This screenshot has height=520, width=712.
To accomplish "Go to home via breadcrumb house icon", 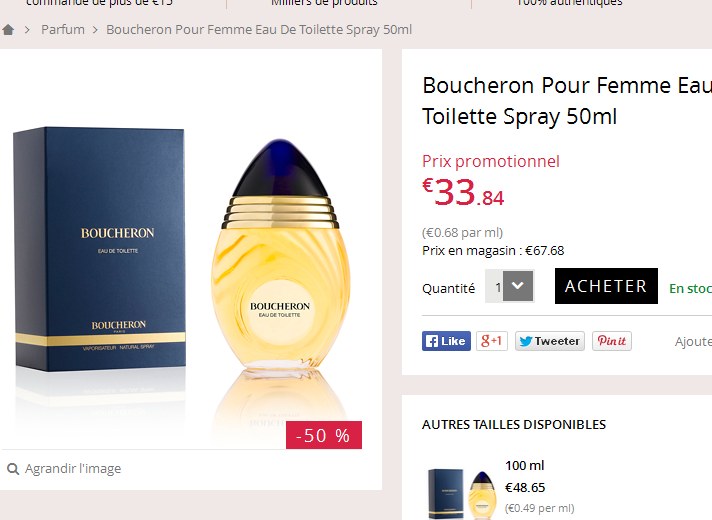I will point(8,30).
